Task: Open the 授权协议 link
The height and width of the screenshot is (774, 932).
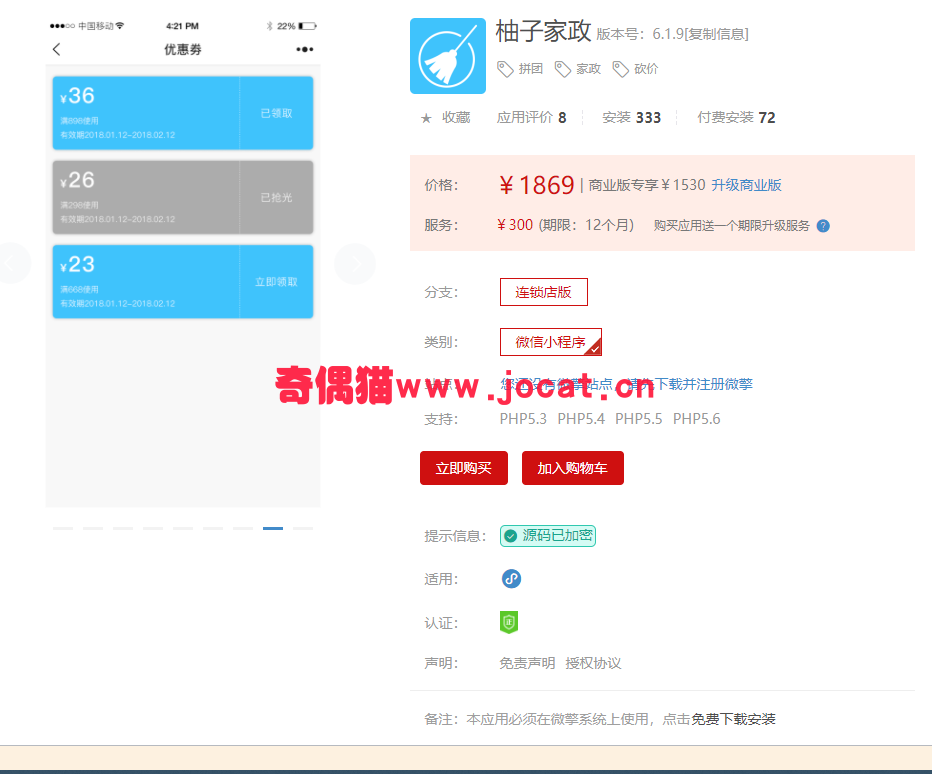Action: [593, 663]
